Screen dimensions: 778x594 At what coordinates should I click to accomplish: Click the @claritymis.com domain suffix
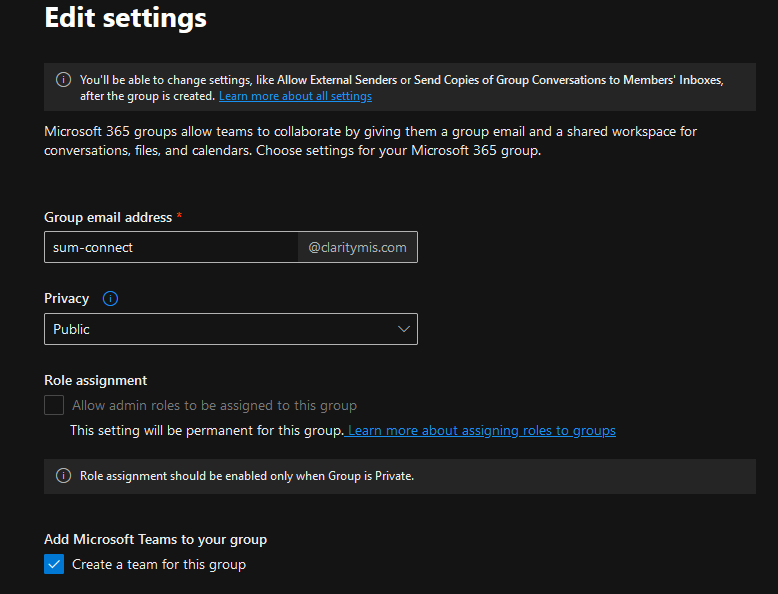(x=357, y=247)
